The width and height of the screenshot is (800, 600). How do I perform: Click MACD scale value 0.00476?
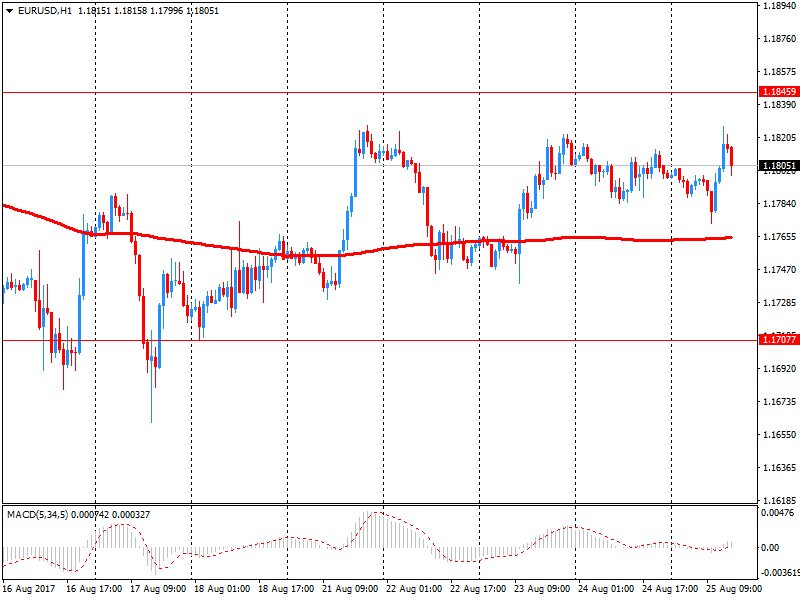point(777,513)
